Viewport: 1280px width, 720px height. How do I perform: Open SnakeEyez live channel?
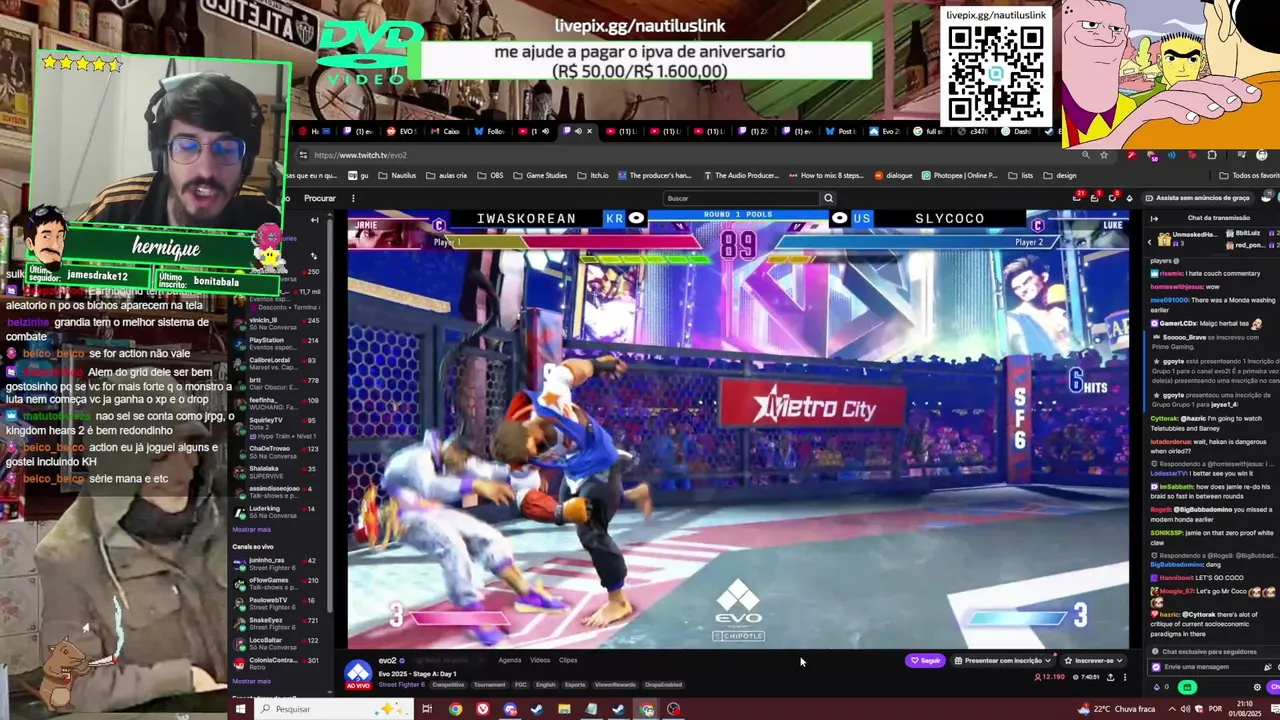pyautogui.click(x=276, y=623)
